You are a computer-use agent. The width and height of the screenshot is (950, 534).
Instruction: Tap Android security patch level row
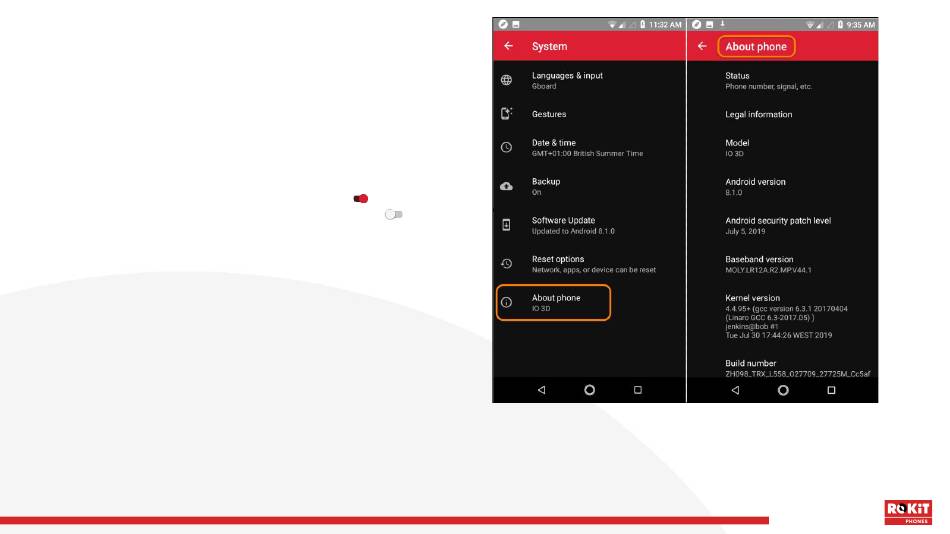click(x=783, y=225)
